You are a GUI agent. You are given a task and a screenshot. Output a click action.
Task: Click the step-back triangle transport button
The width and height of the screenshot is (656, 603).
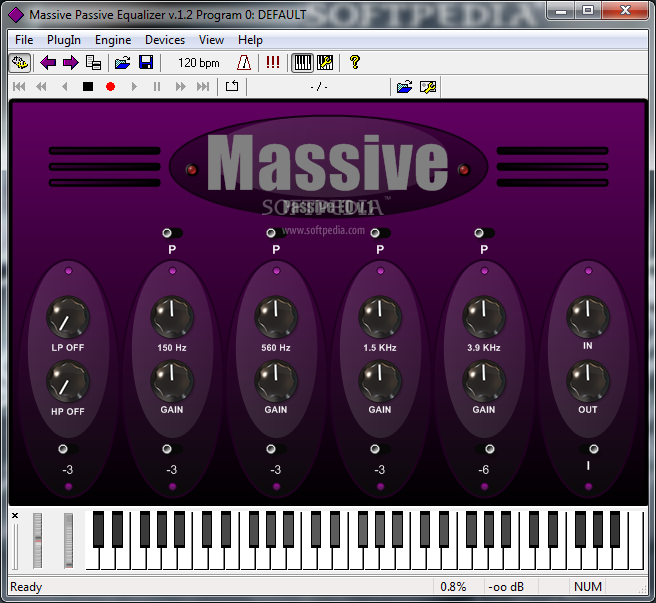coord(64,87)
